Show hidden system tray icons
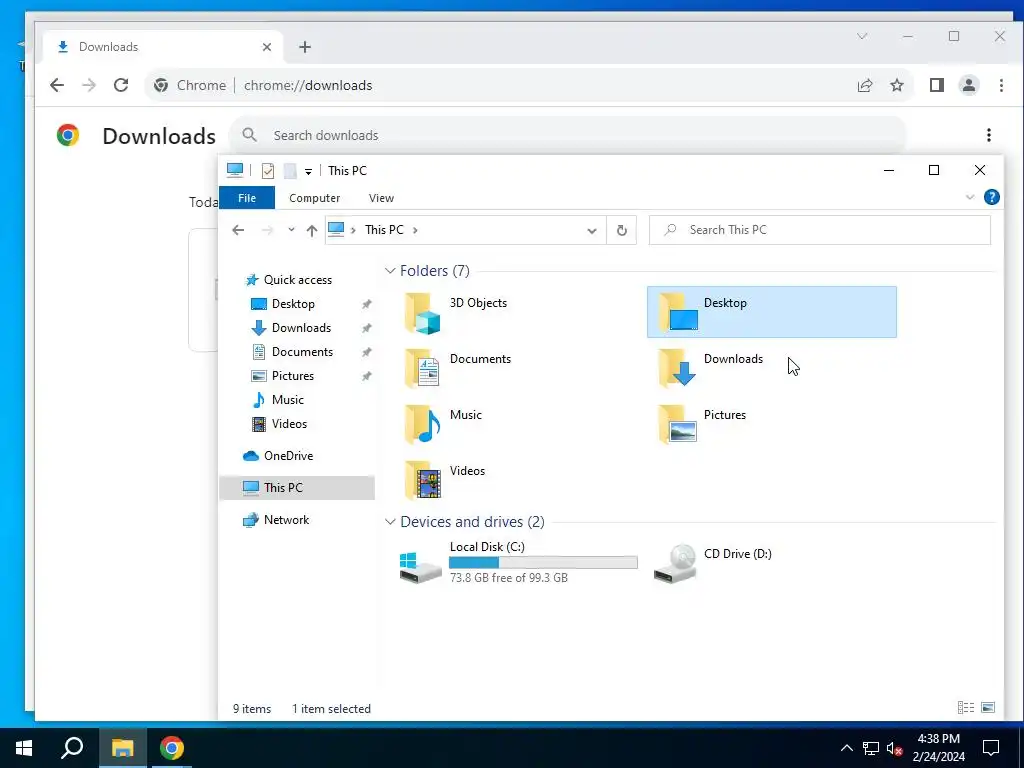 [846, 748]
